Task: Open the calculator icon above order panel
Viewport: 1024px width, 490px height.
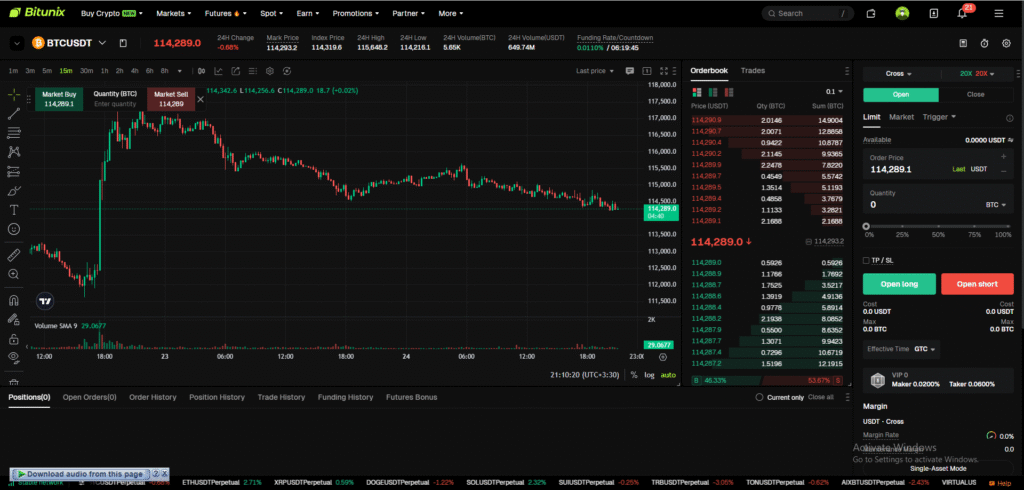Action: [x=962, y=44]
